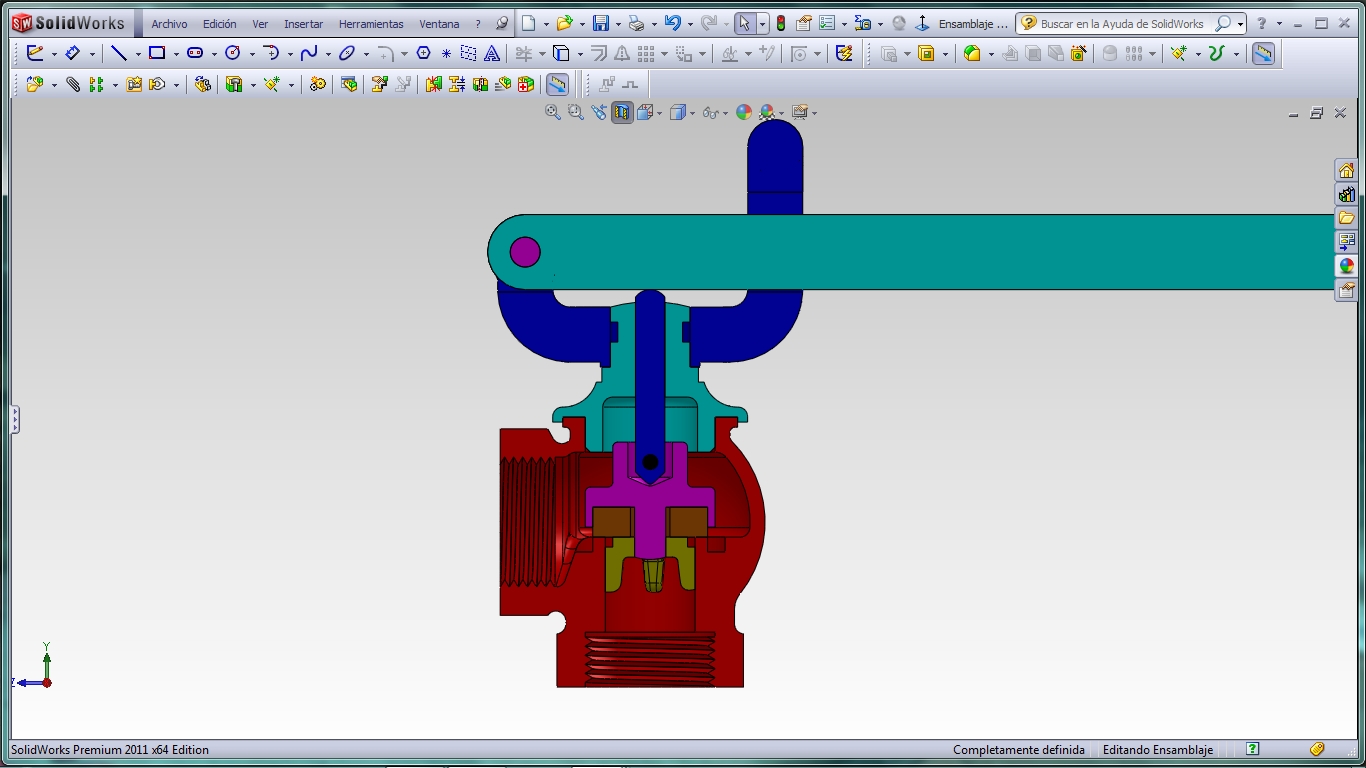Open the File Properties icon

[x=804, y=23]
